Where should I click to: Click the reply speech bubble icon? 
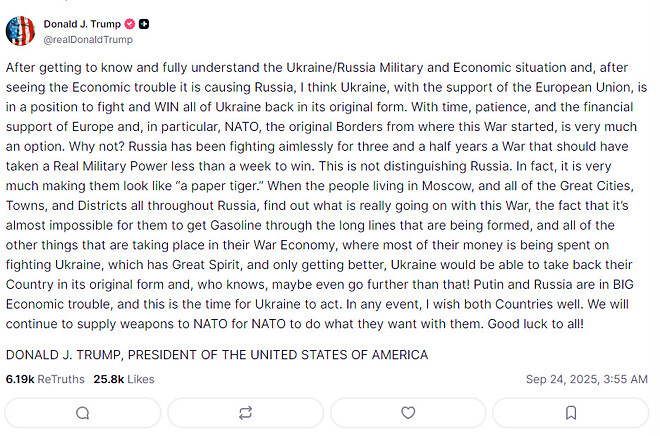coord(82,412)
